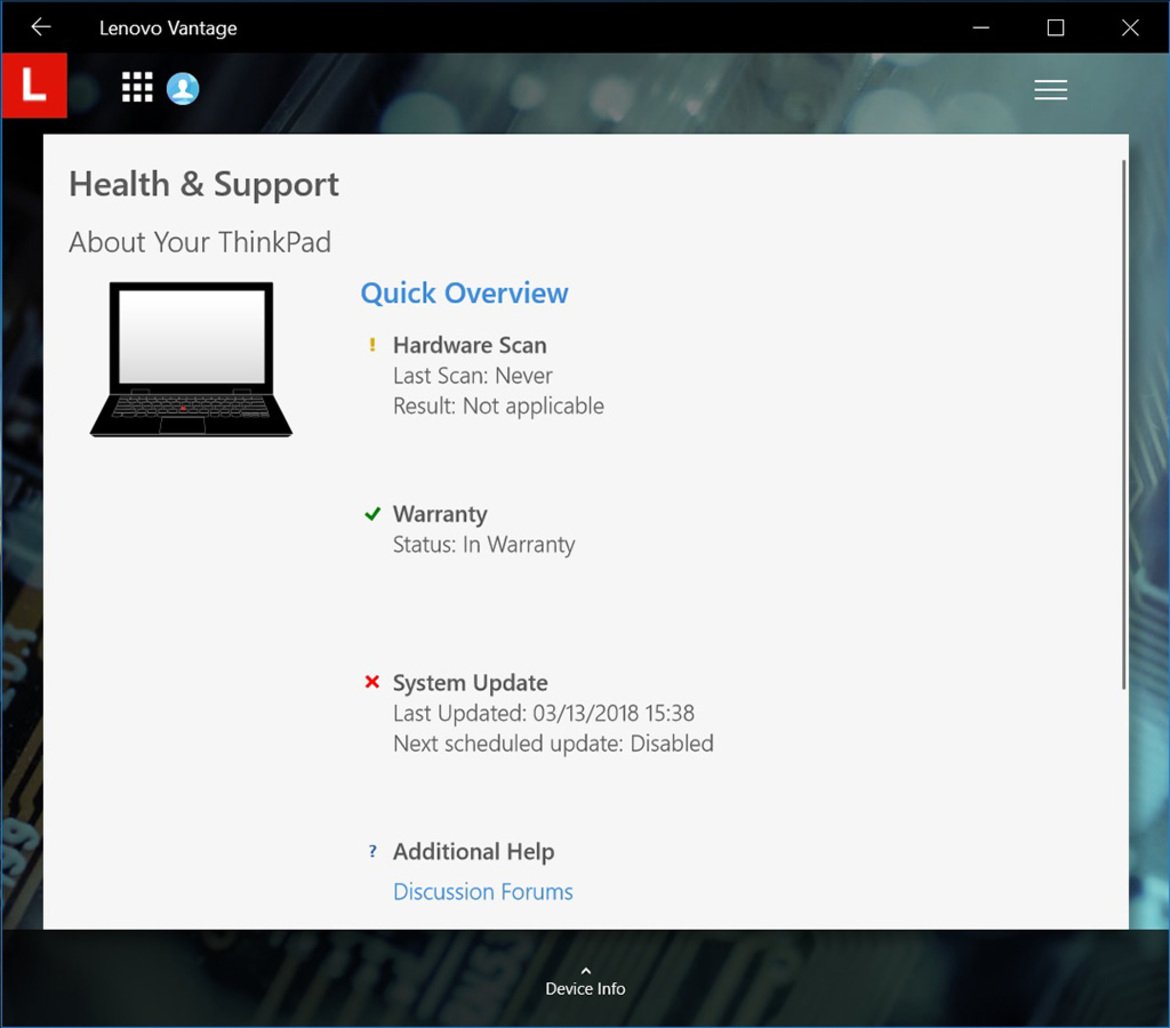
Task: Minimize the Lenovo Vantage window
Action: coord(981,28)
